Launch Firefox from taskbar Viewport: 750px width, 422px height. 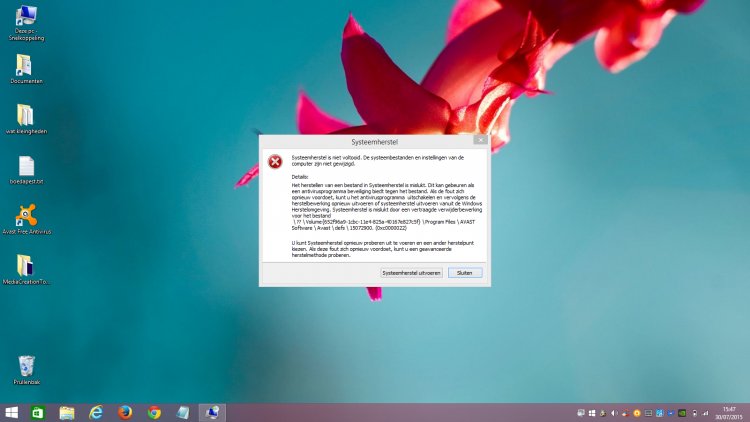[125, 412]
